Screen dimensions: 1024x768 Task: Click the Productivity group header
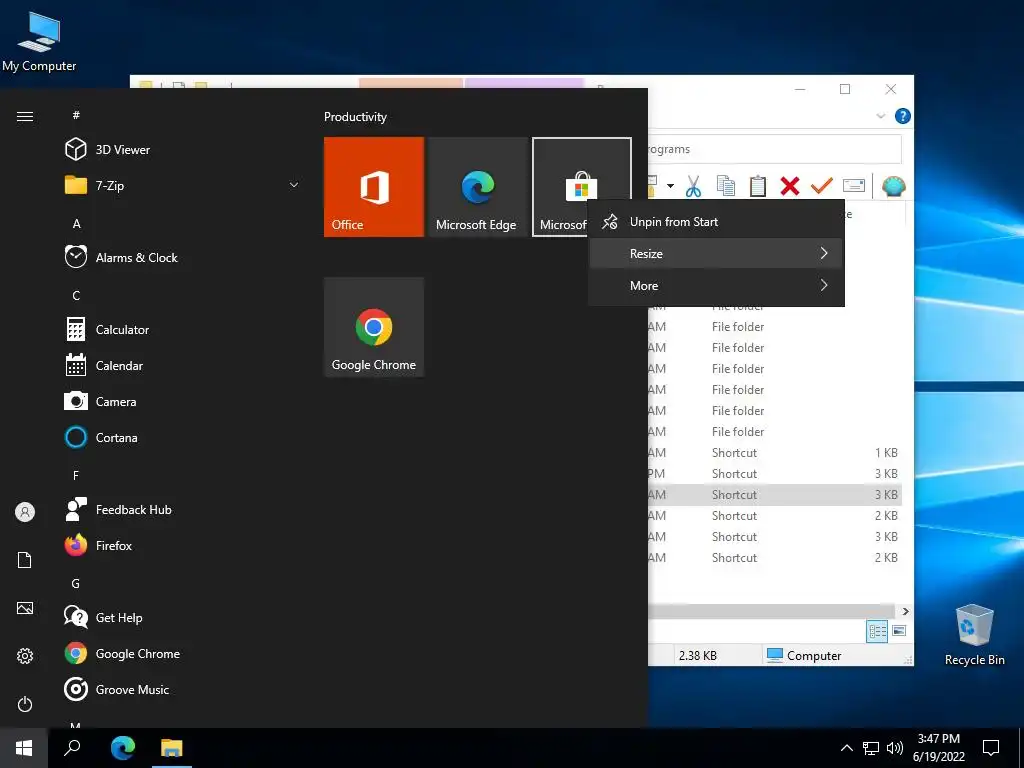355,117
